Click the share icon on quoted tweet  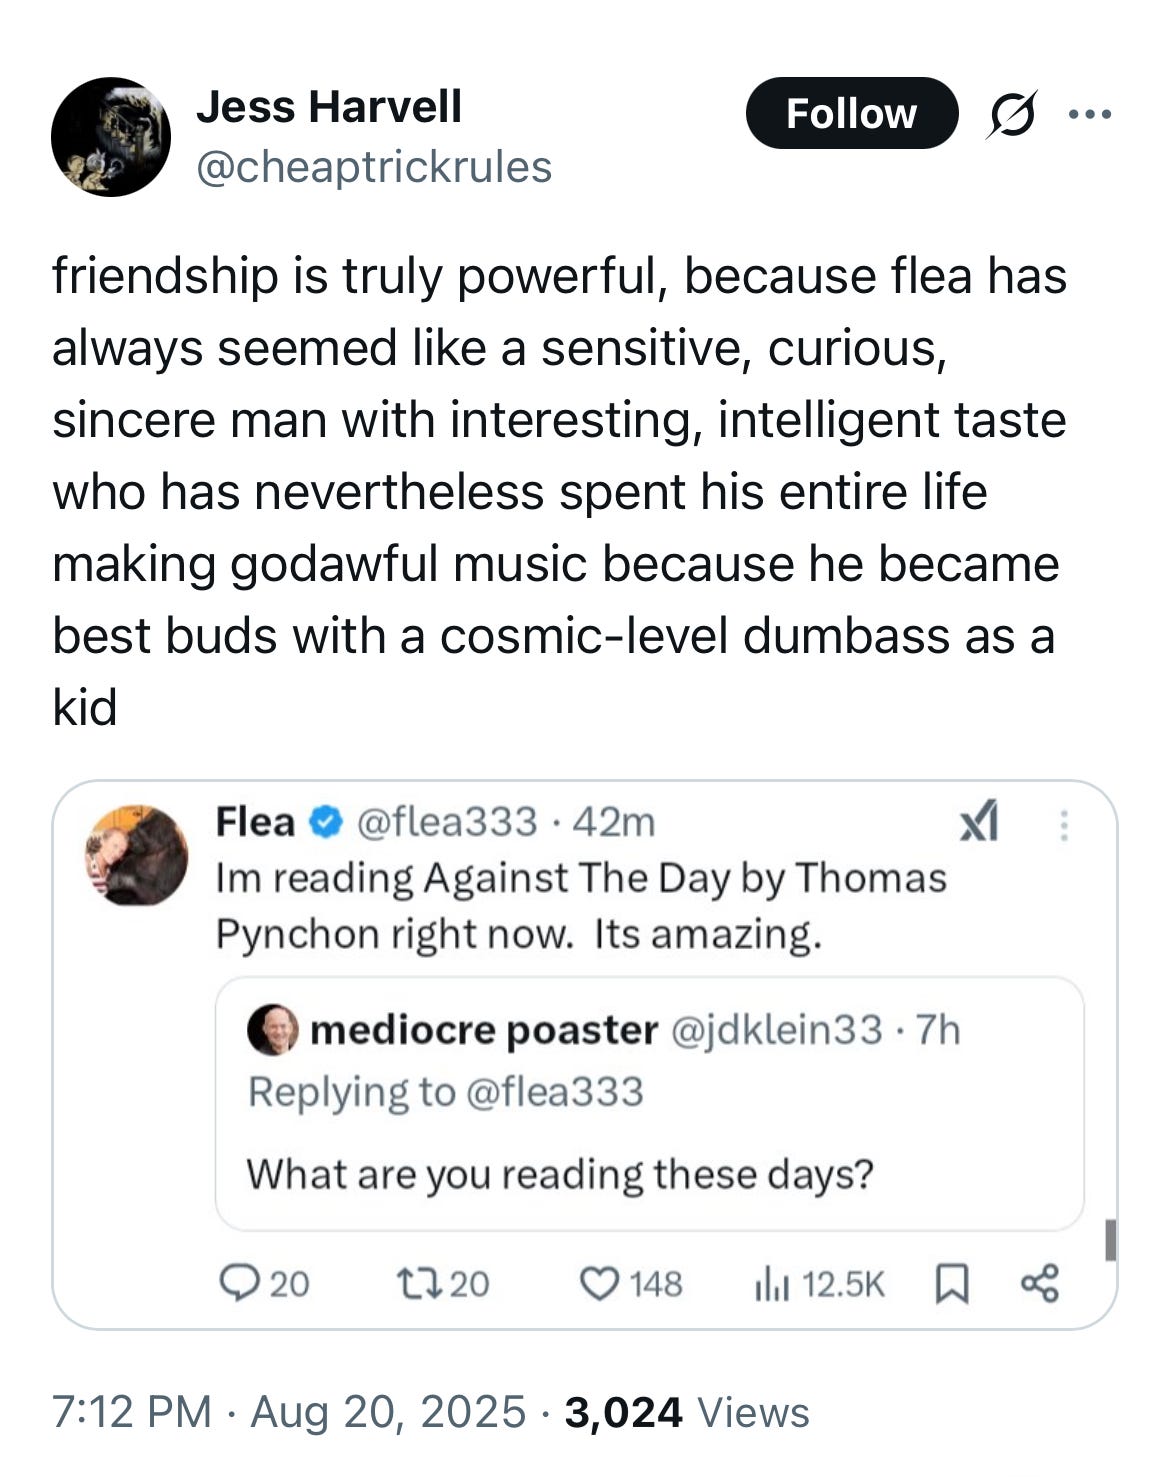[x=1039, y=1283]
